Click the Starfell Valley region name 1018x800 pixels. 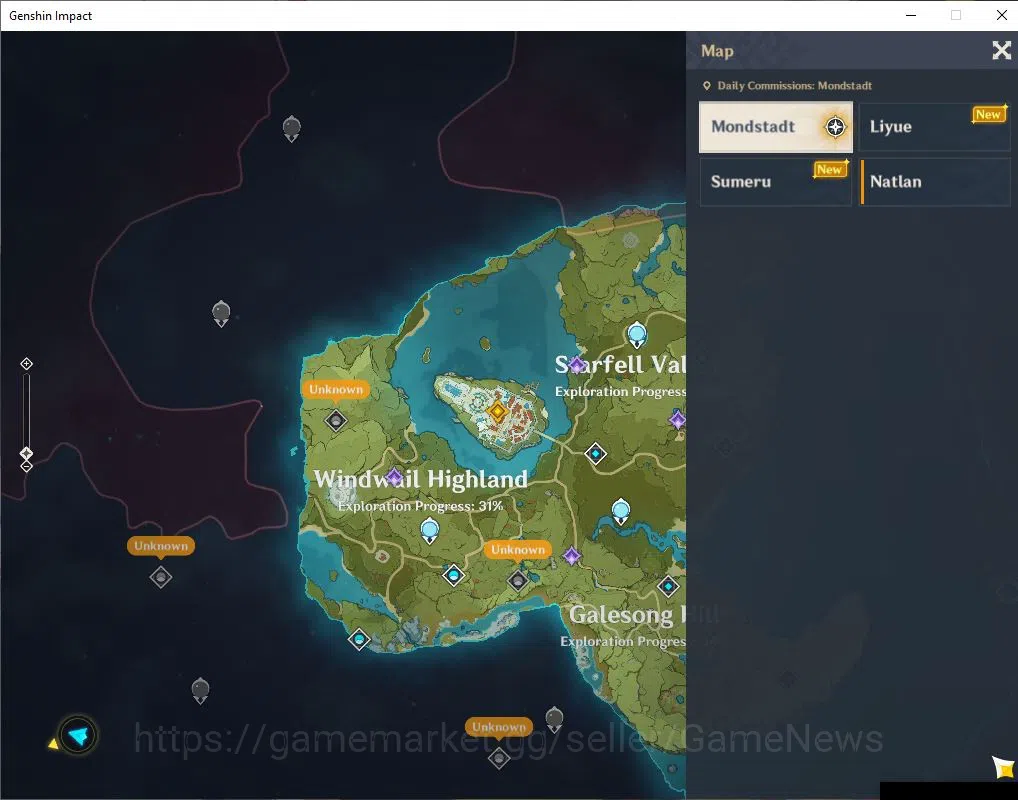click(x=620, y=365)
